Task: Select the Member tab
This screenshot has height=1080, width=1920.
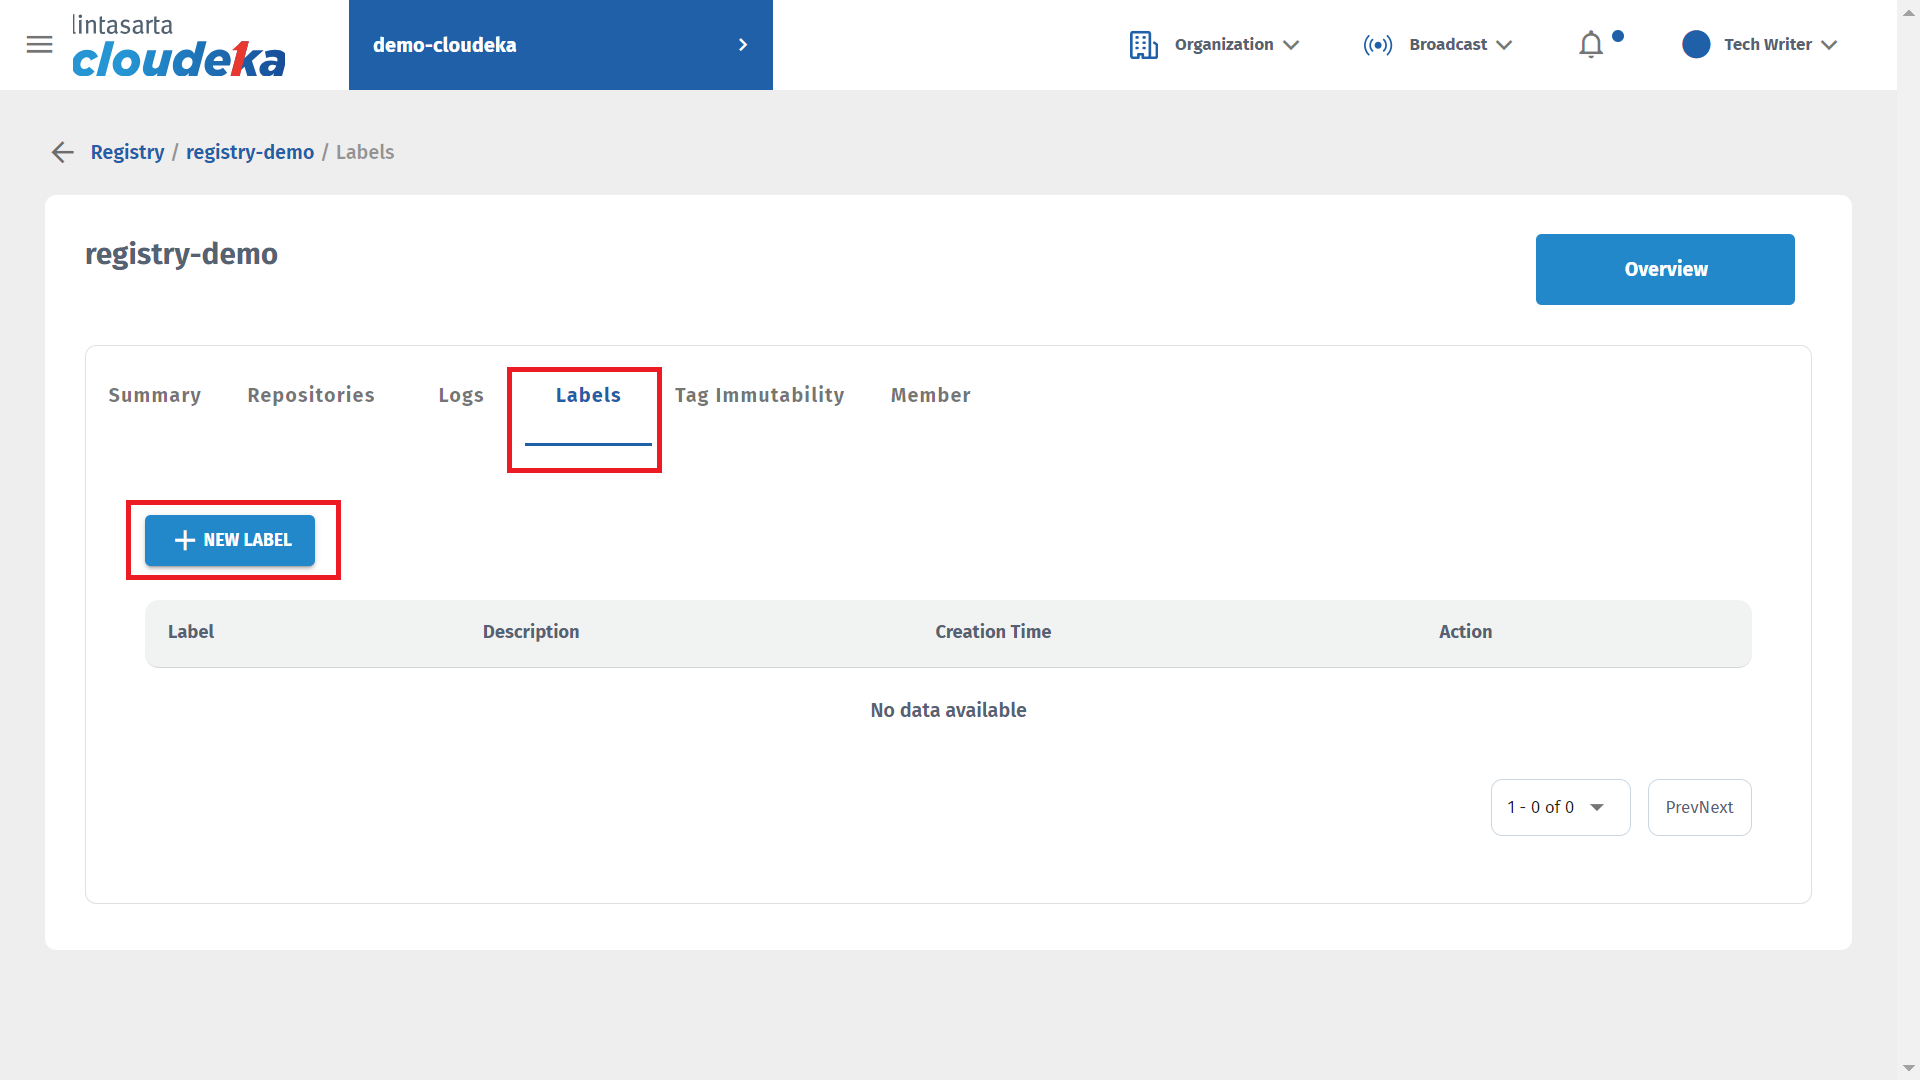Action: [x=930, y=395]
